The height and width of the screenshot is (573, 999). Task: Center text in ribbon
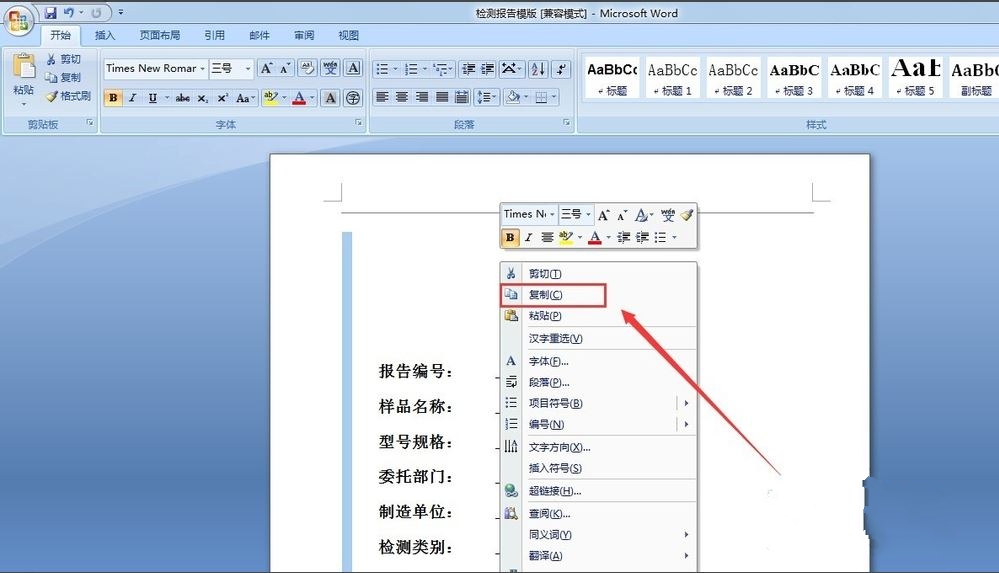coord(401,97)
